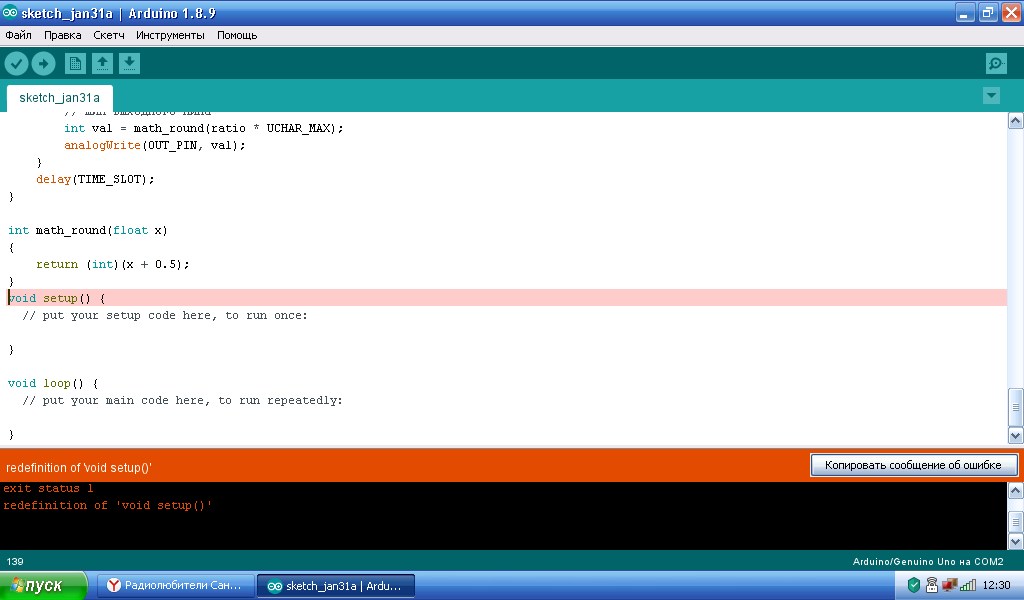Expand the tab options dropdown arrow
This screenshot has width=1024, height=600.
991,96
